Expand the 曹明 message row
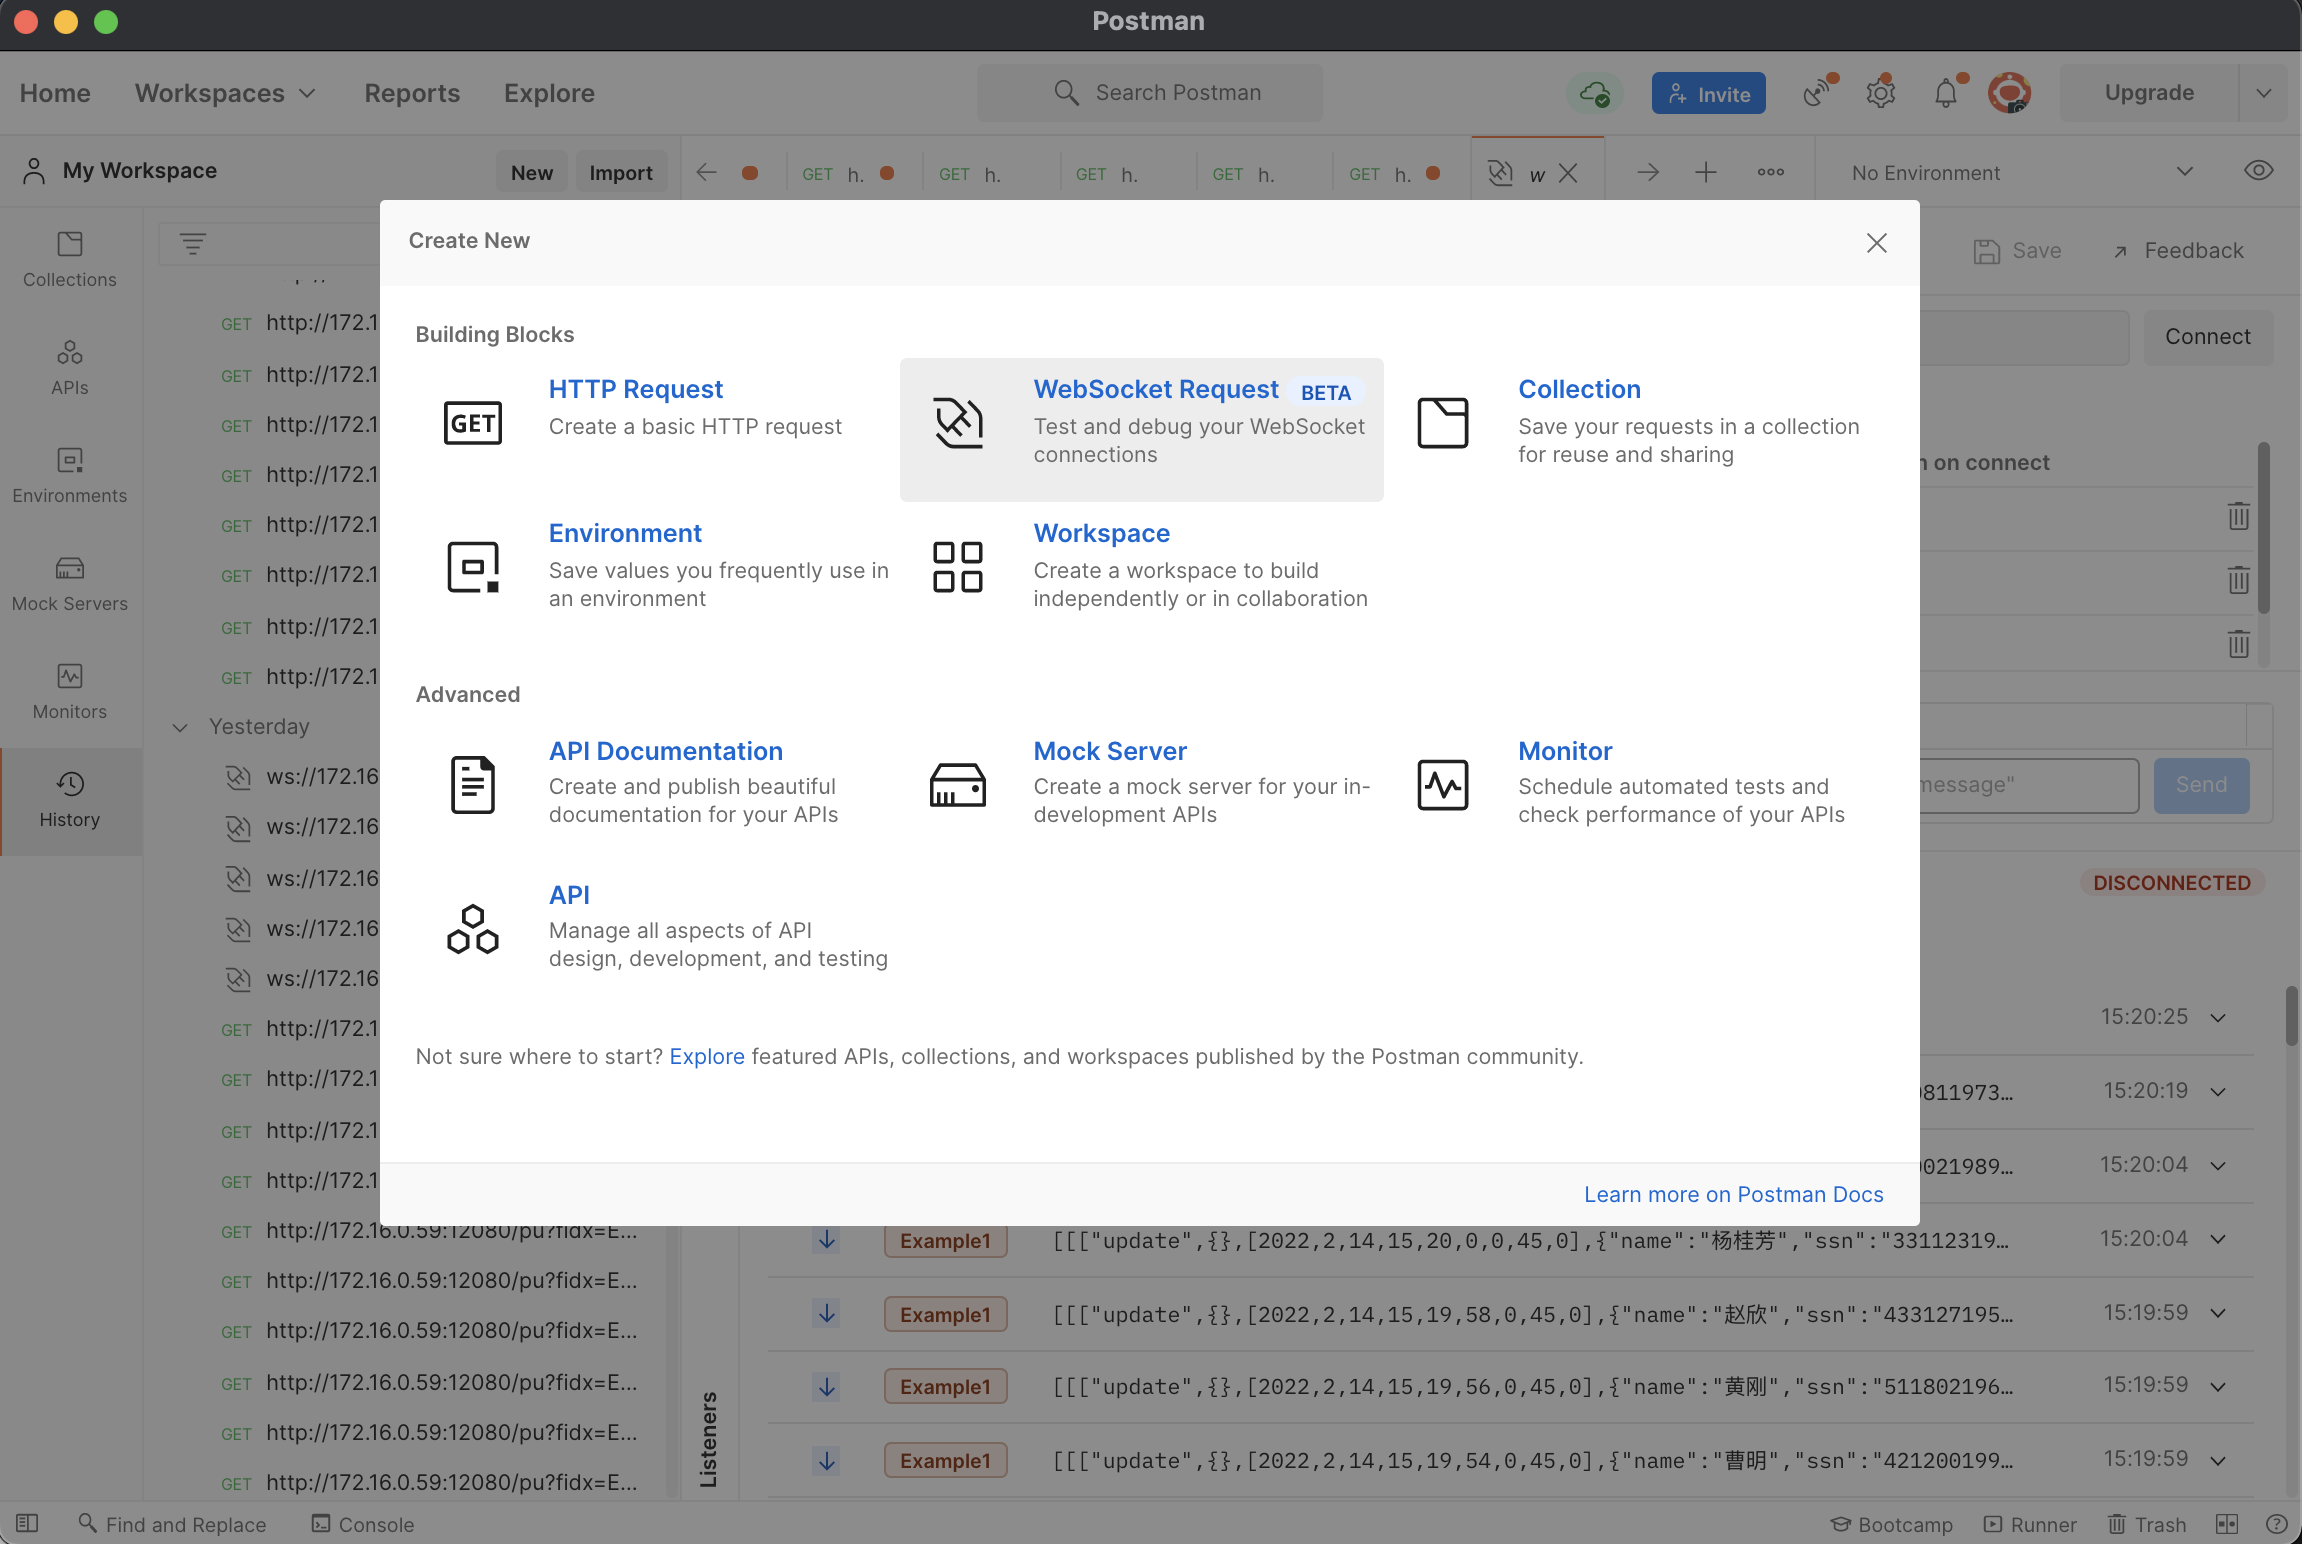This screenshot has height=1544, width=2302. coord(2218,1461)
